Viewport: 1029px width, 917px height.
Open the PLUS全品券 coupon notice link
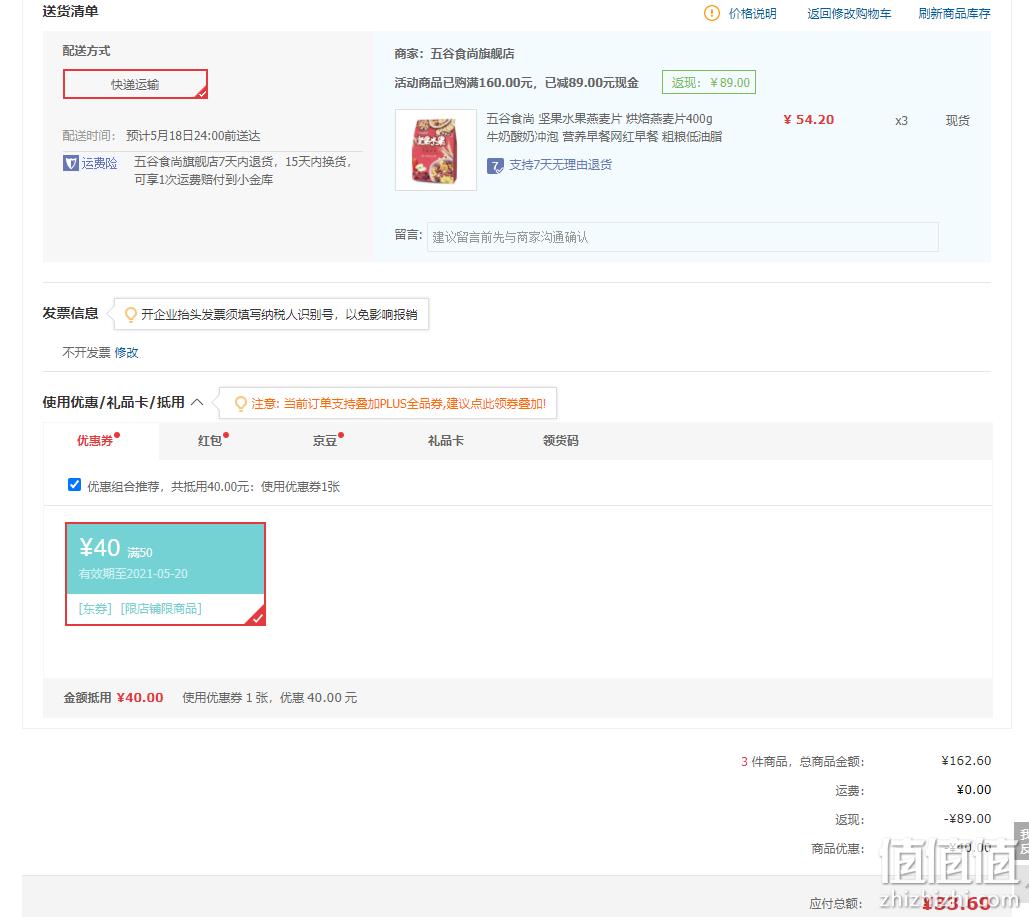[398, 404]
